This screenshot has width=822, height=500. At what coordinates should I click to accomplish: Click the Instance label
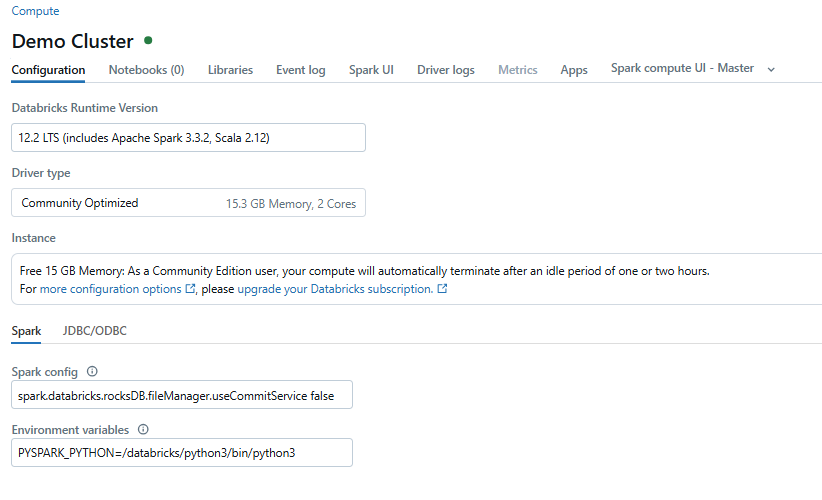[34, 238]
